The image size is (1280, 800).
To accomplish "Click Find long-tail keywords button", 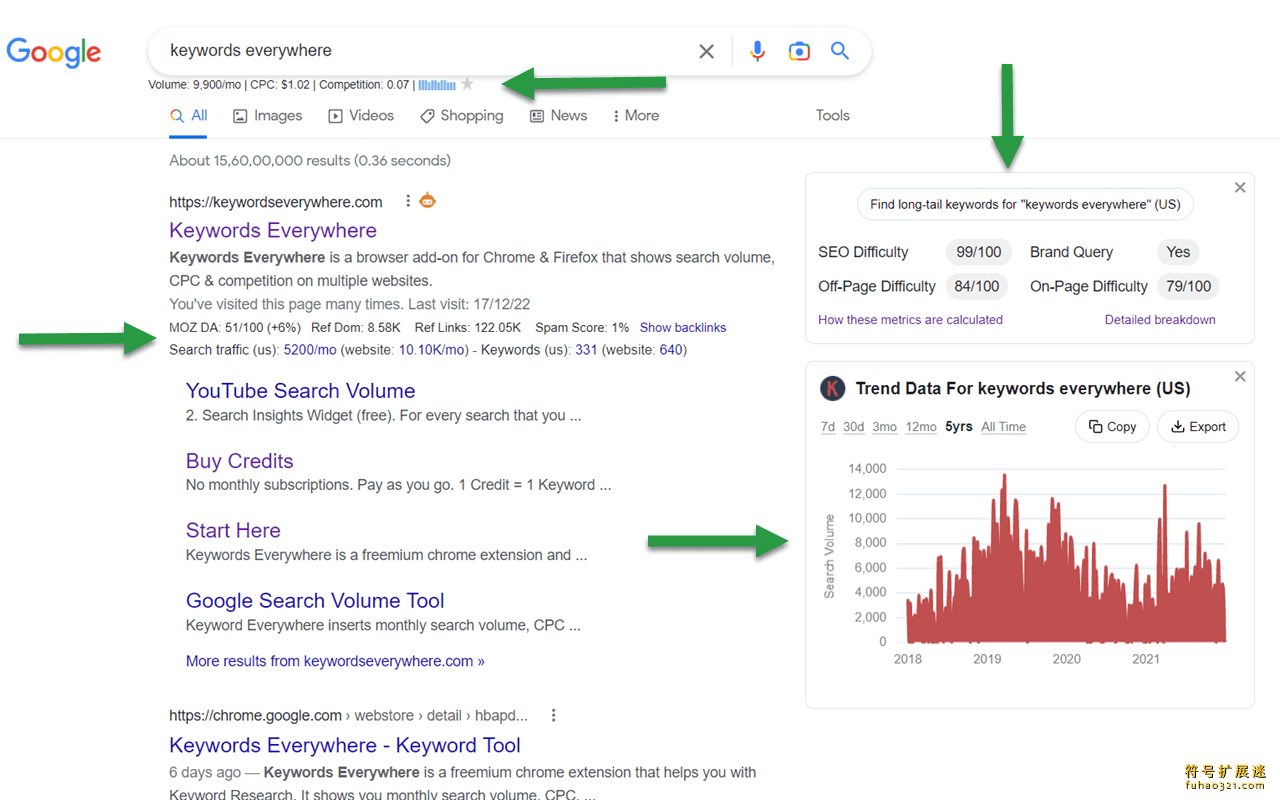I will tap(1025, 204).
